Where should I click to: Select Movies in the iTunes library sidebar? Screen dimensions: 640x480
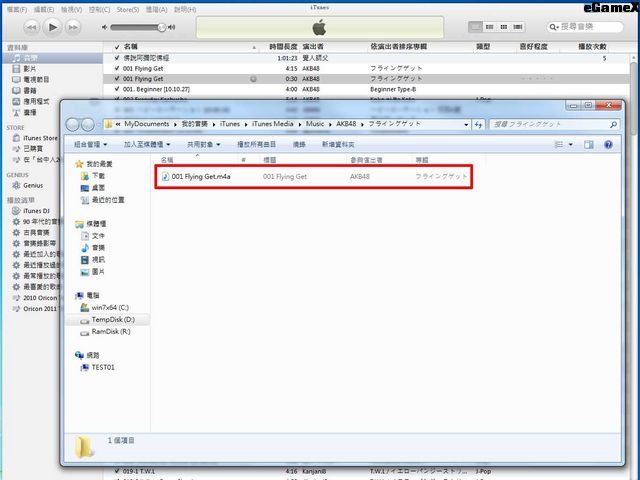click(29, 69)
